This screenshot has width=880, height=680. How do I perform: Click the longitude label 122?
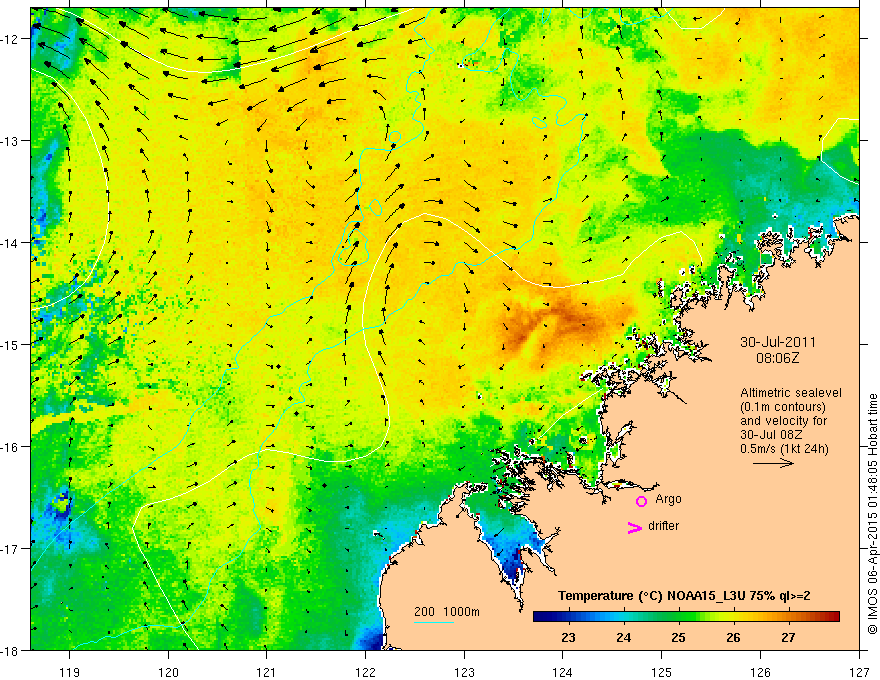pos(365,672)
